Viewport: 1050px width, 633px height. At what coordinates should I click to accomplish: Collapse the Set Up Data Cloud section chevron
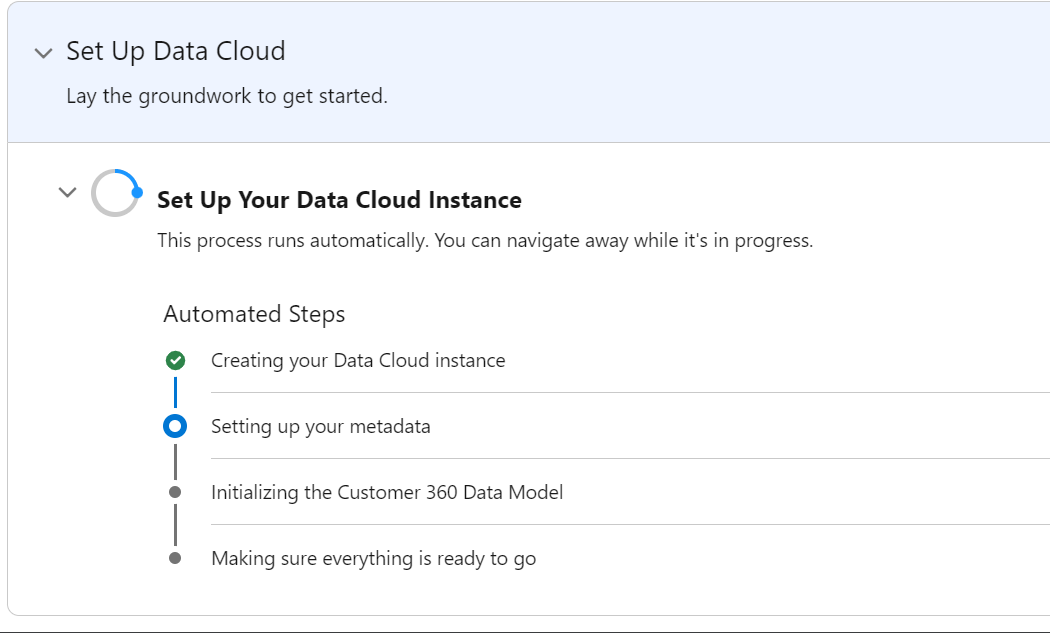click(43, 53)
